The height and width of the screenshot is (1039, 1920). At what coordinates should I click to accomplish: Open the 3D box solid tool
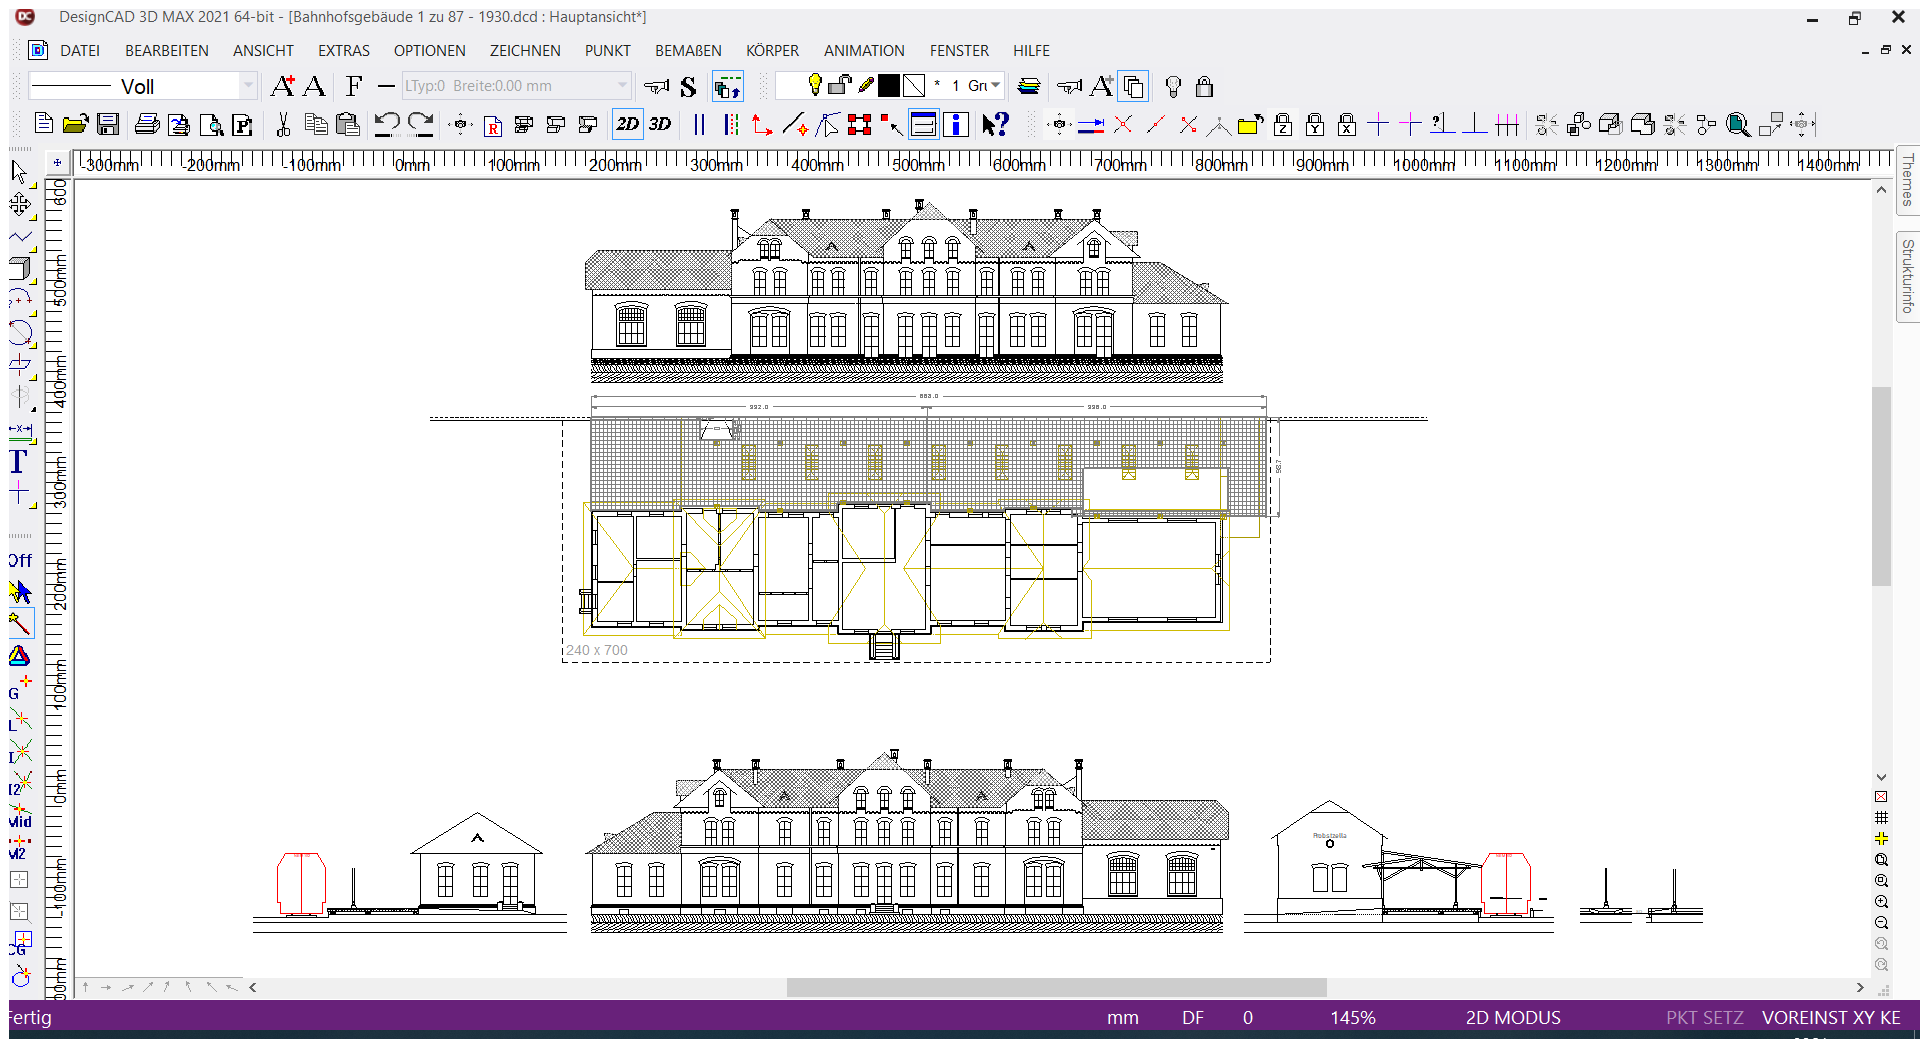20,268
